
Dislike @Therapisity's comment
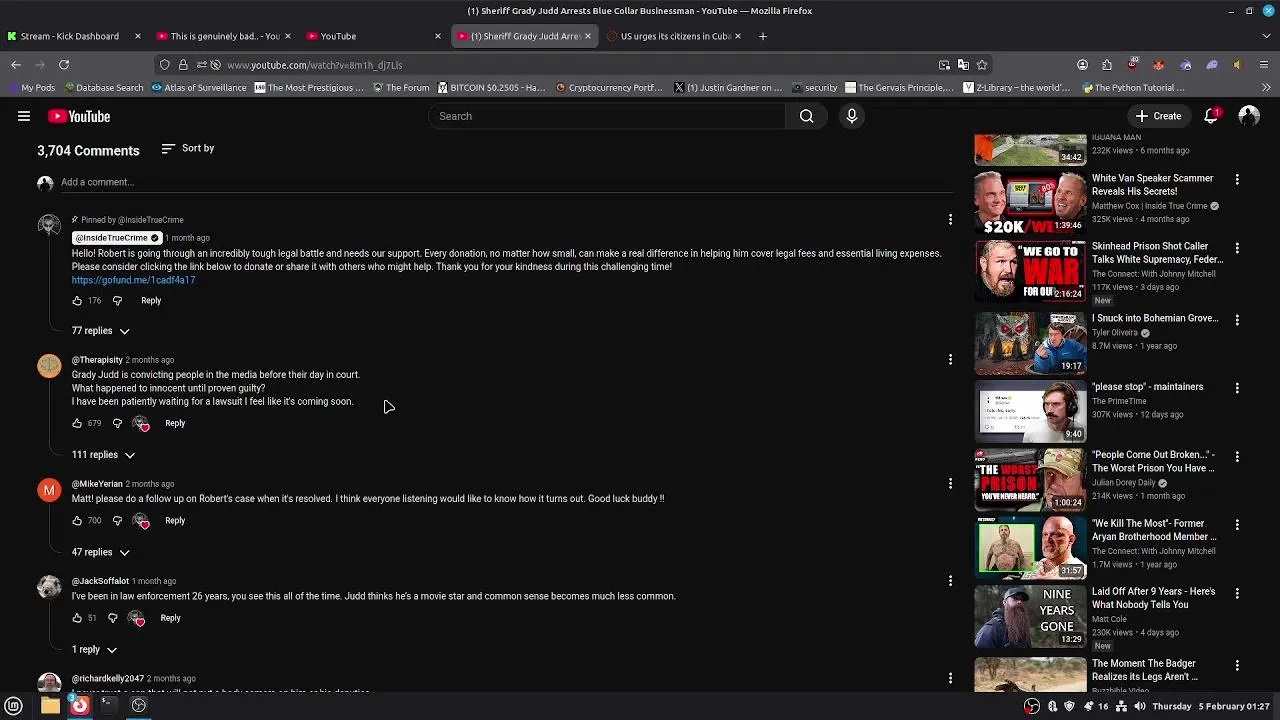point(117,423)
